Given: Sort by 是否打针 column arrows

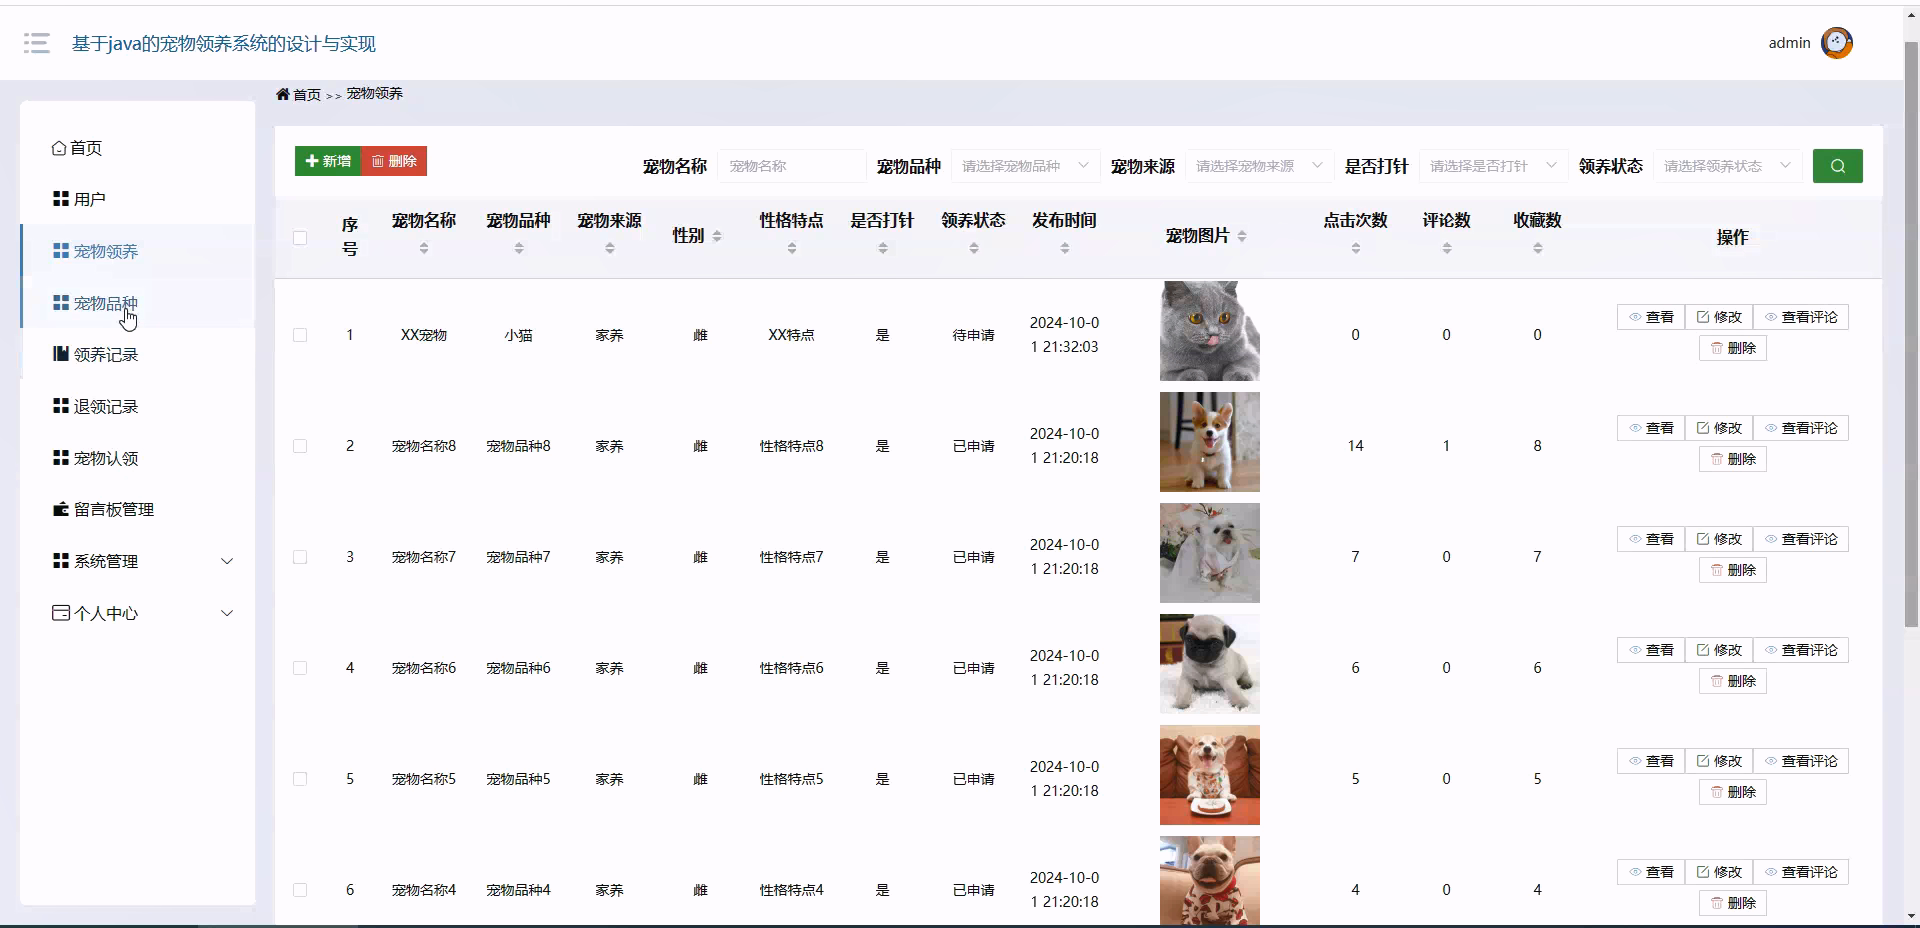Looking at the screenshot, I should (x=883, y=248).
